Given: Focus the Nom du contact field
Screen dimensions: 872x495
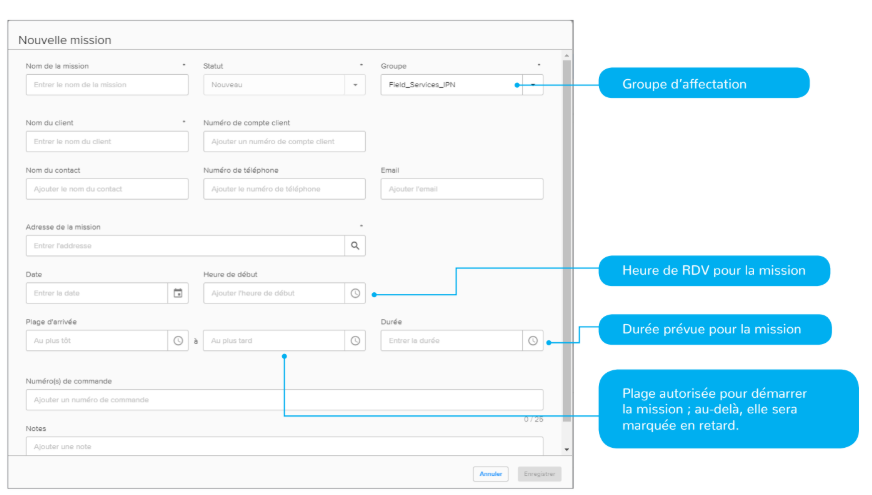Looking at the screenshot, I should [107, 189].
